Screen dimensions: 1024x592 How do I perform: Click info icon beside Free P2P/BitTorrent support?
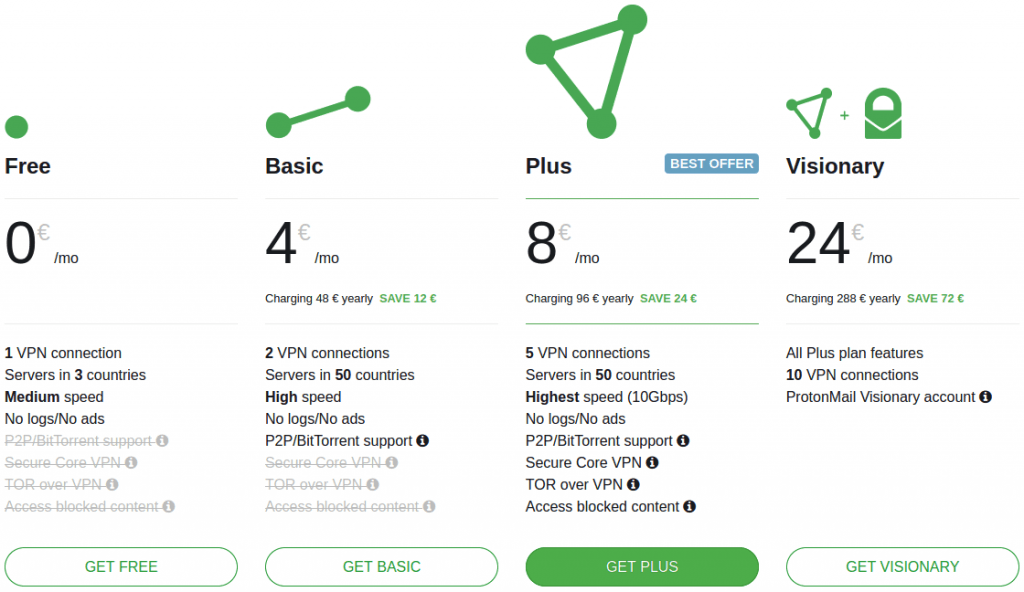pyautogui.click(x=162, y=440)
